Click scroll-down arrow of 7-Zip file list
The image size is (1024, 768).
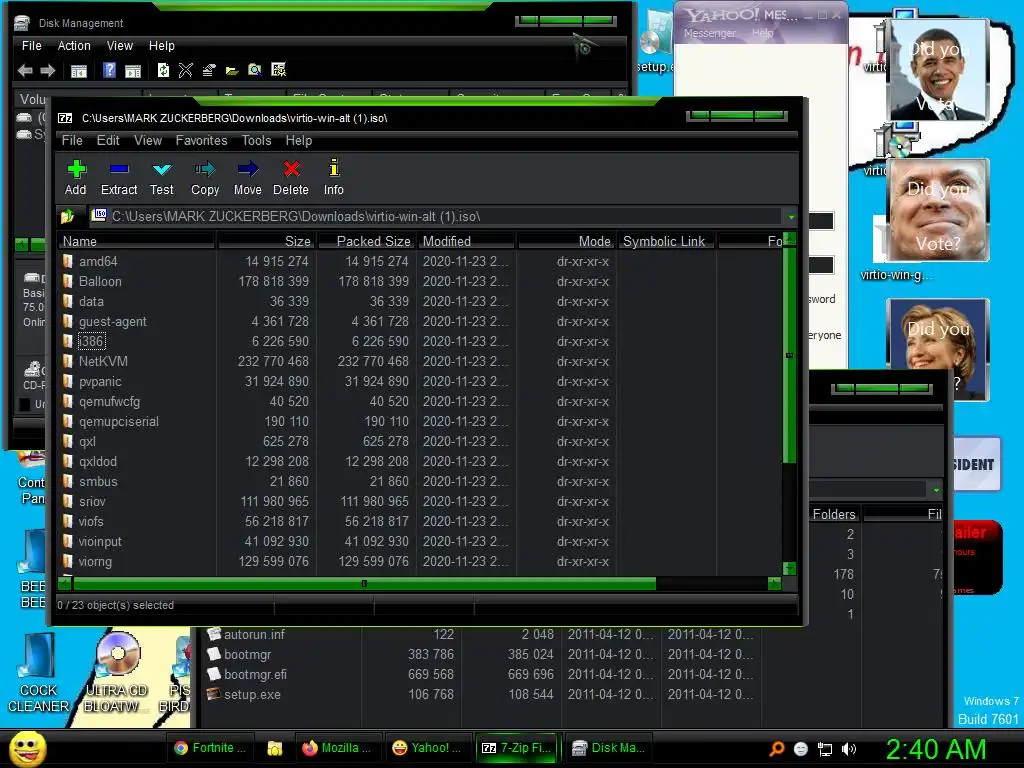point(789,568)
